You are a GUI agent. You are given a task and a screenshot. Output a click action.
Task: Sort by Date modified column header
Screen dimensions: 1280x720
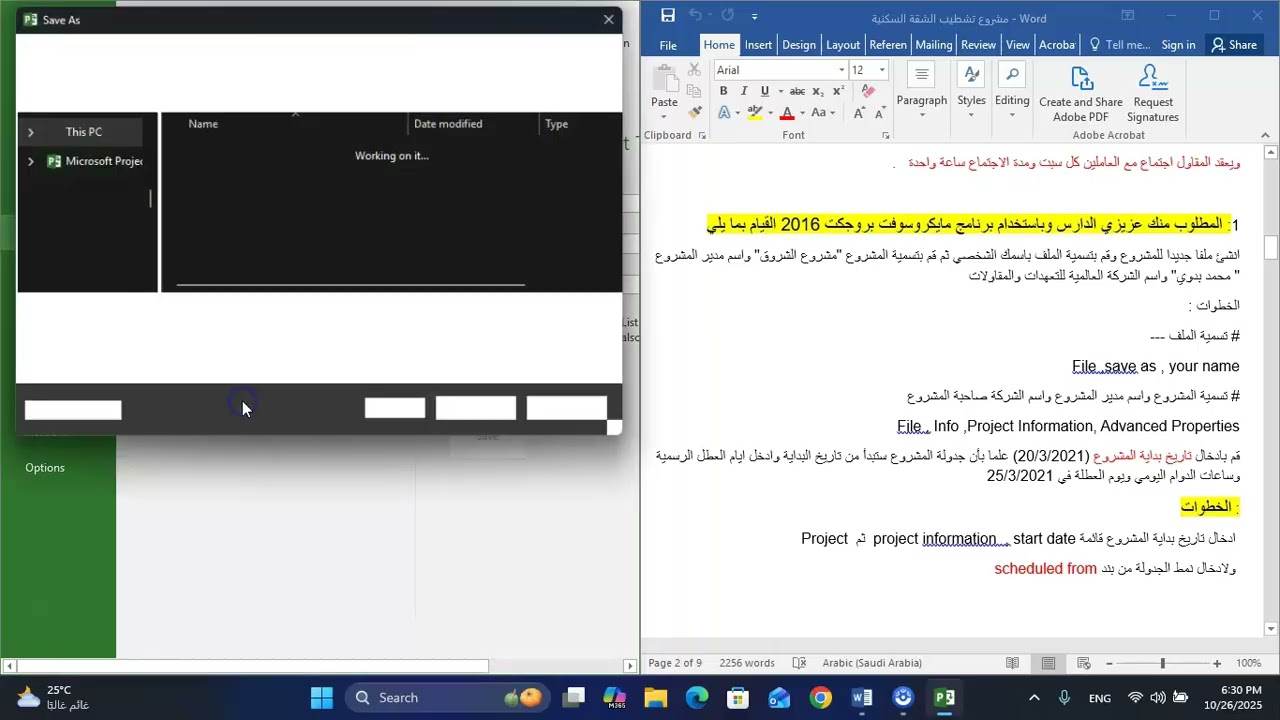click(x=448, y=124)
